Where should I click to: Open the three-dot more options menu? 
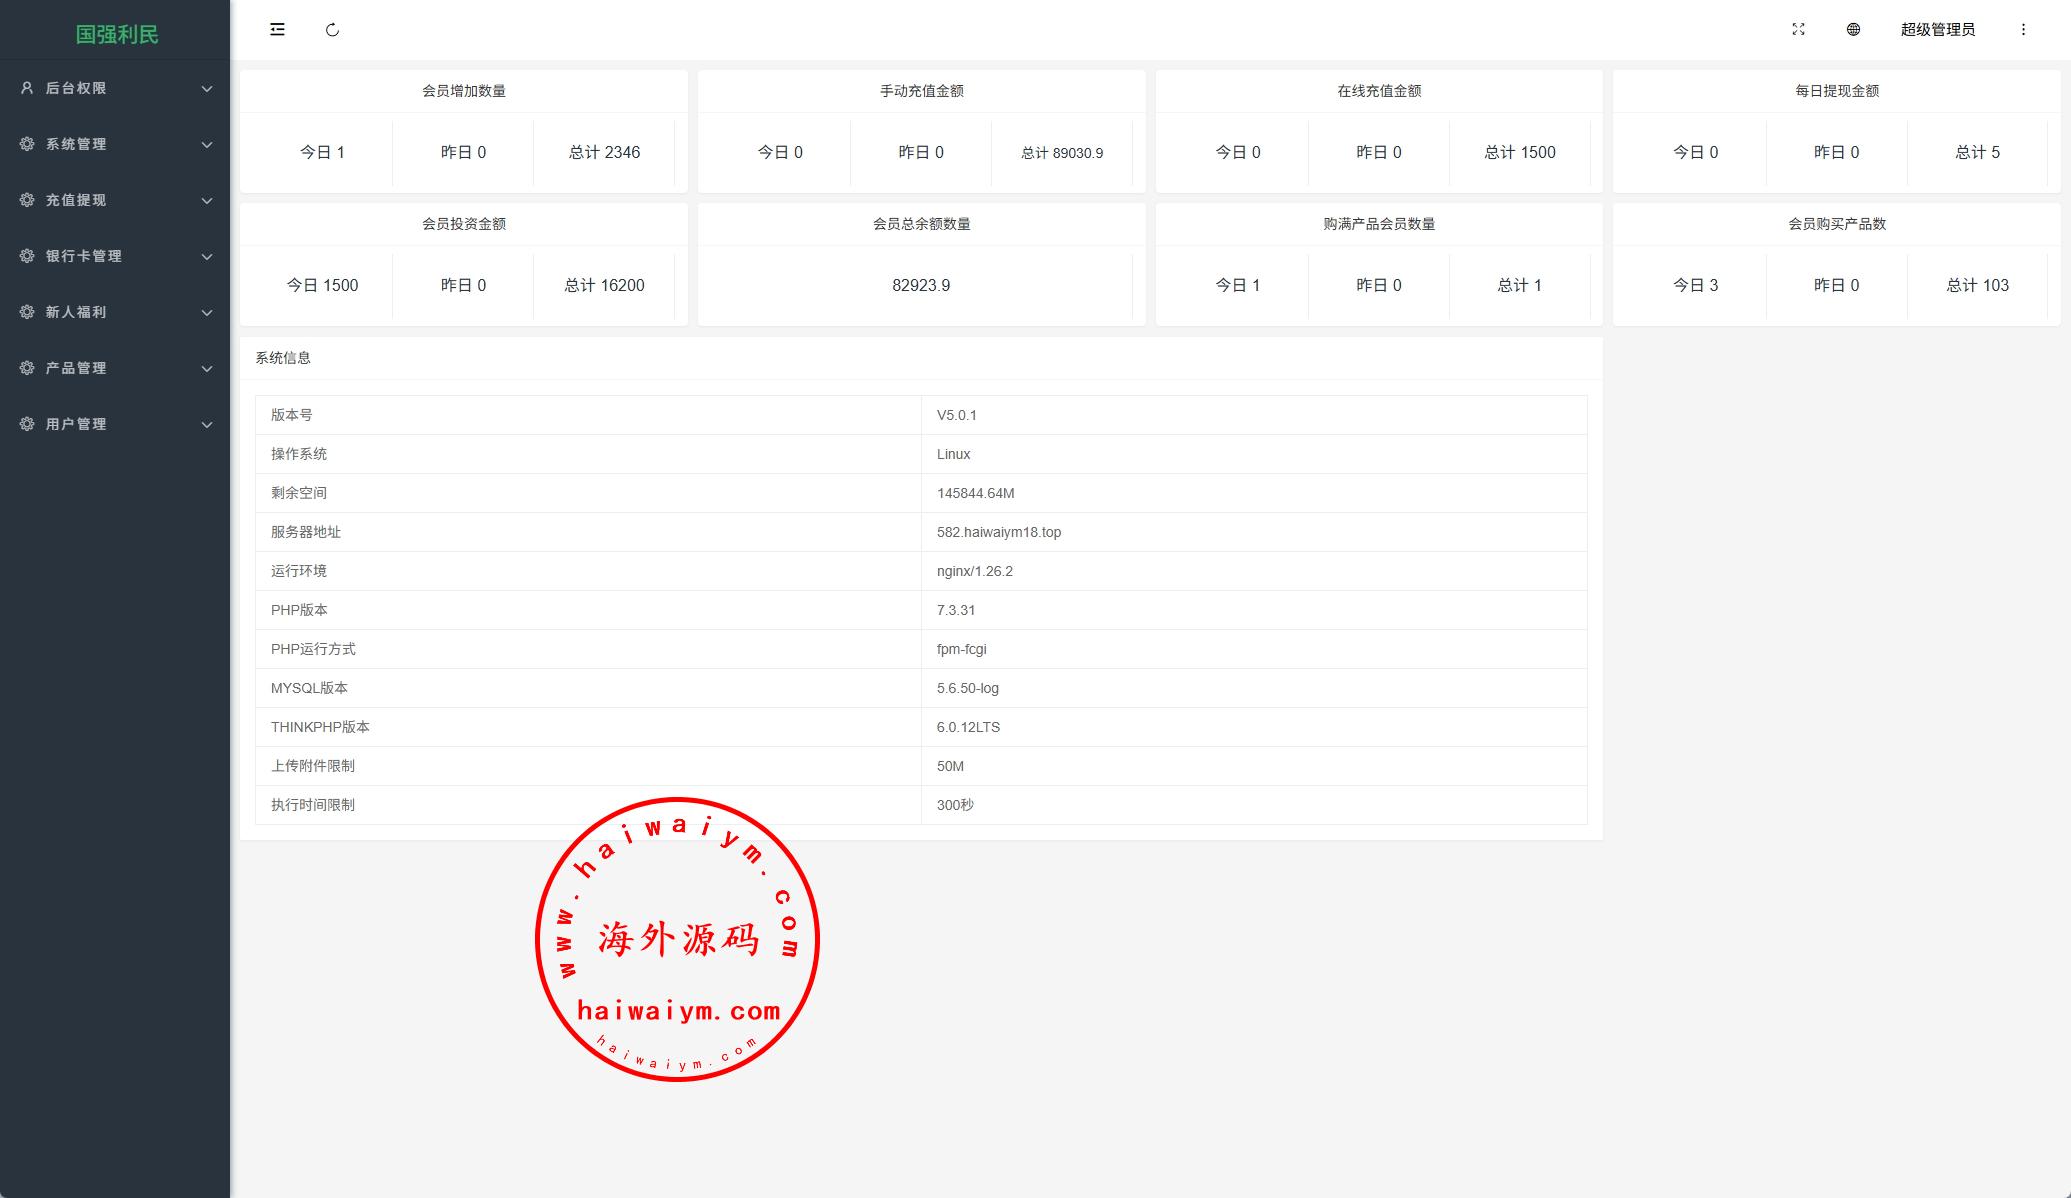[x=2023, y=30]
